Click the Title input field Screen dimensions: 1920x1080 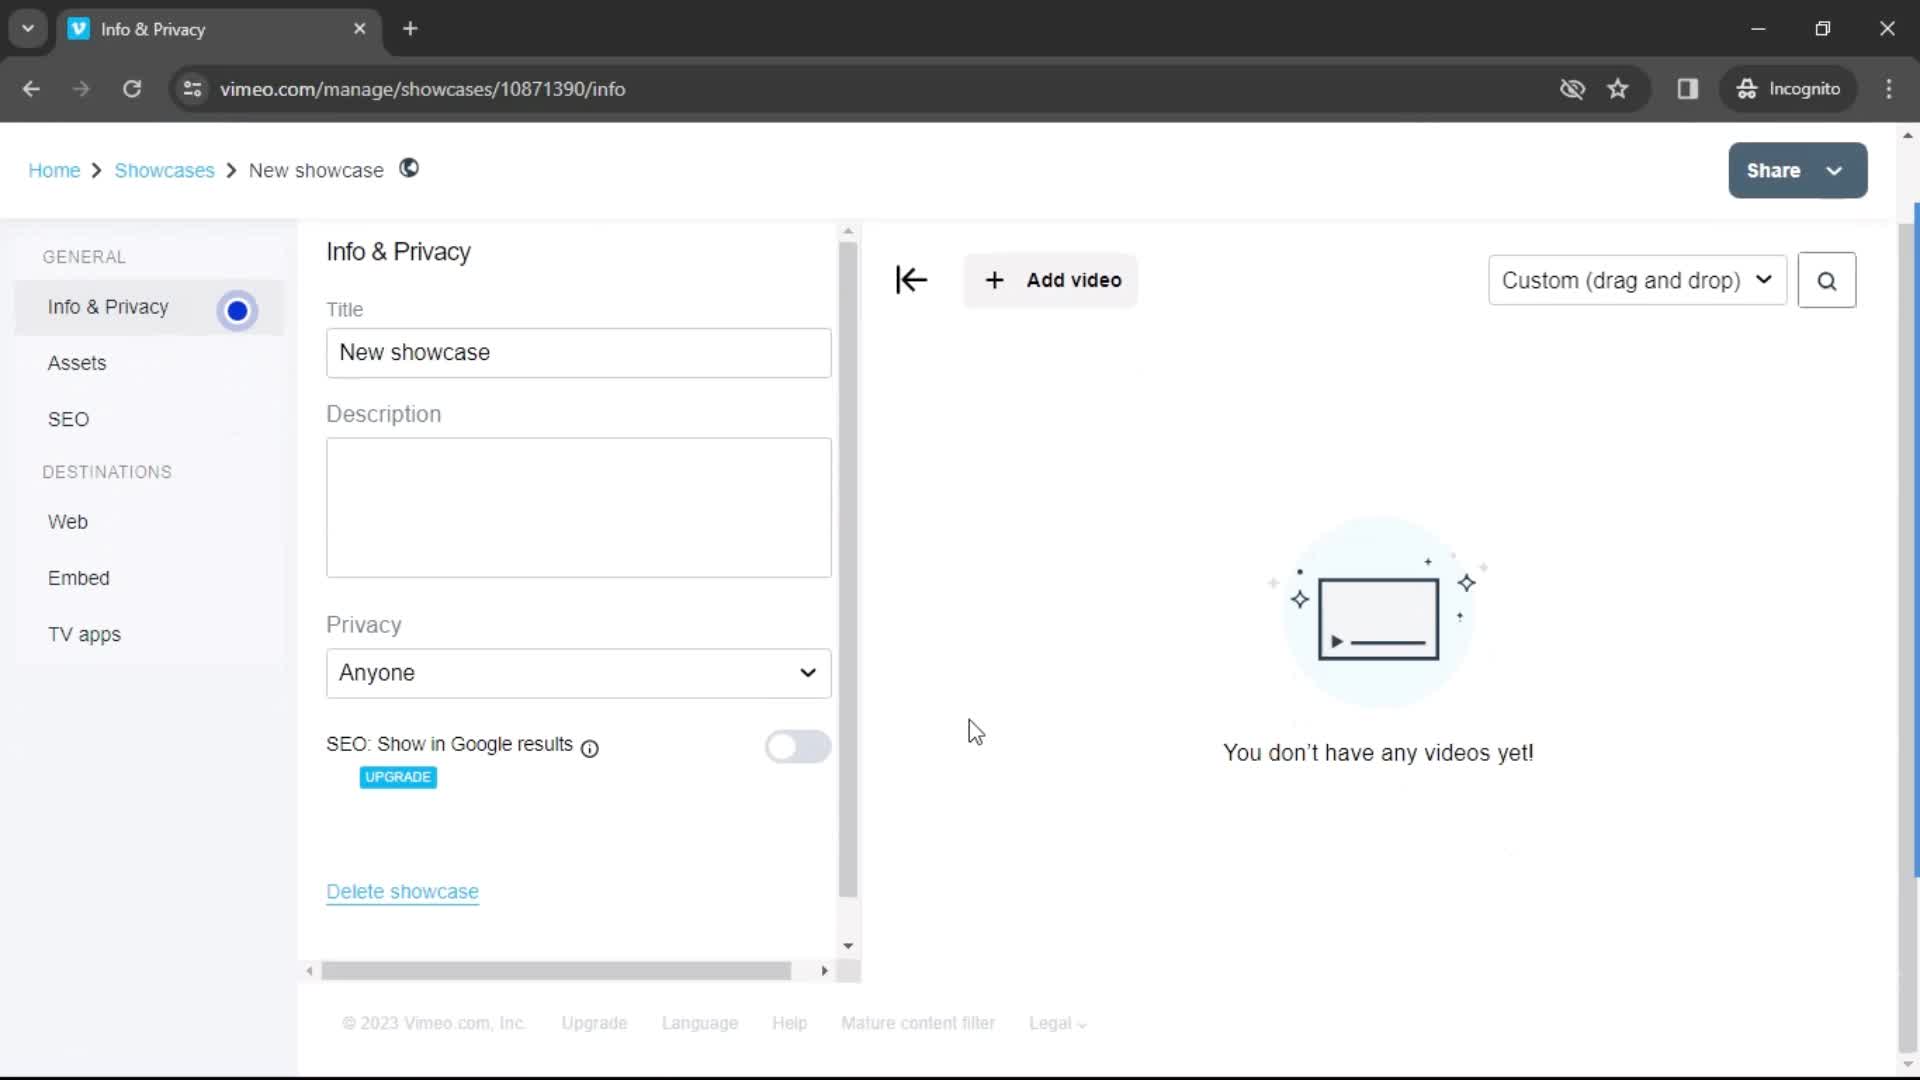(x=579, y=352)
